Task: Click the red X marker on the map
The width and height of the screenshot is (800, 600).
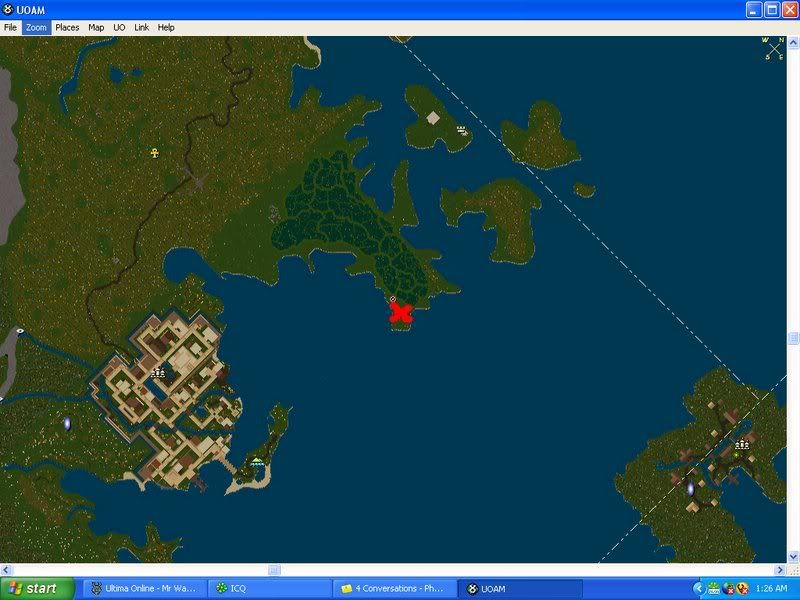Action: pos(401,313)
